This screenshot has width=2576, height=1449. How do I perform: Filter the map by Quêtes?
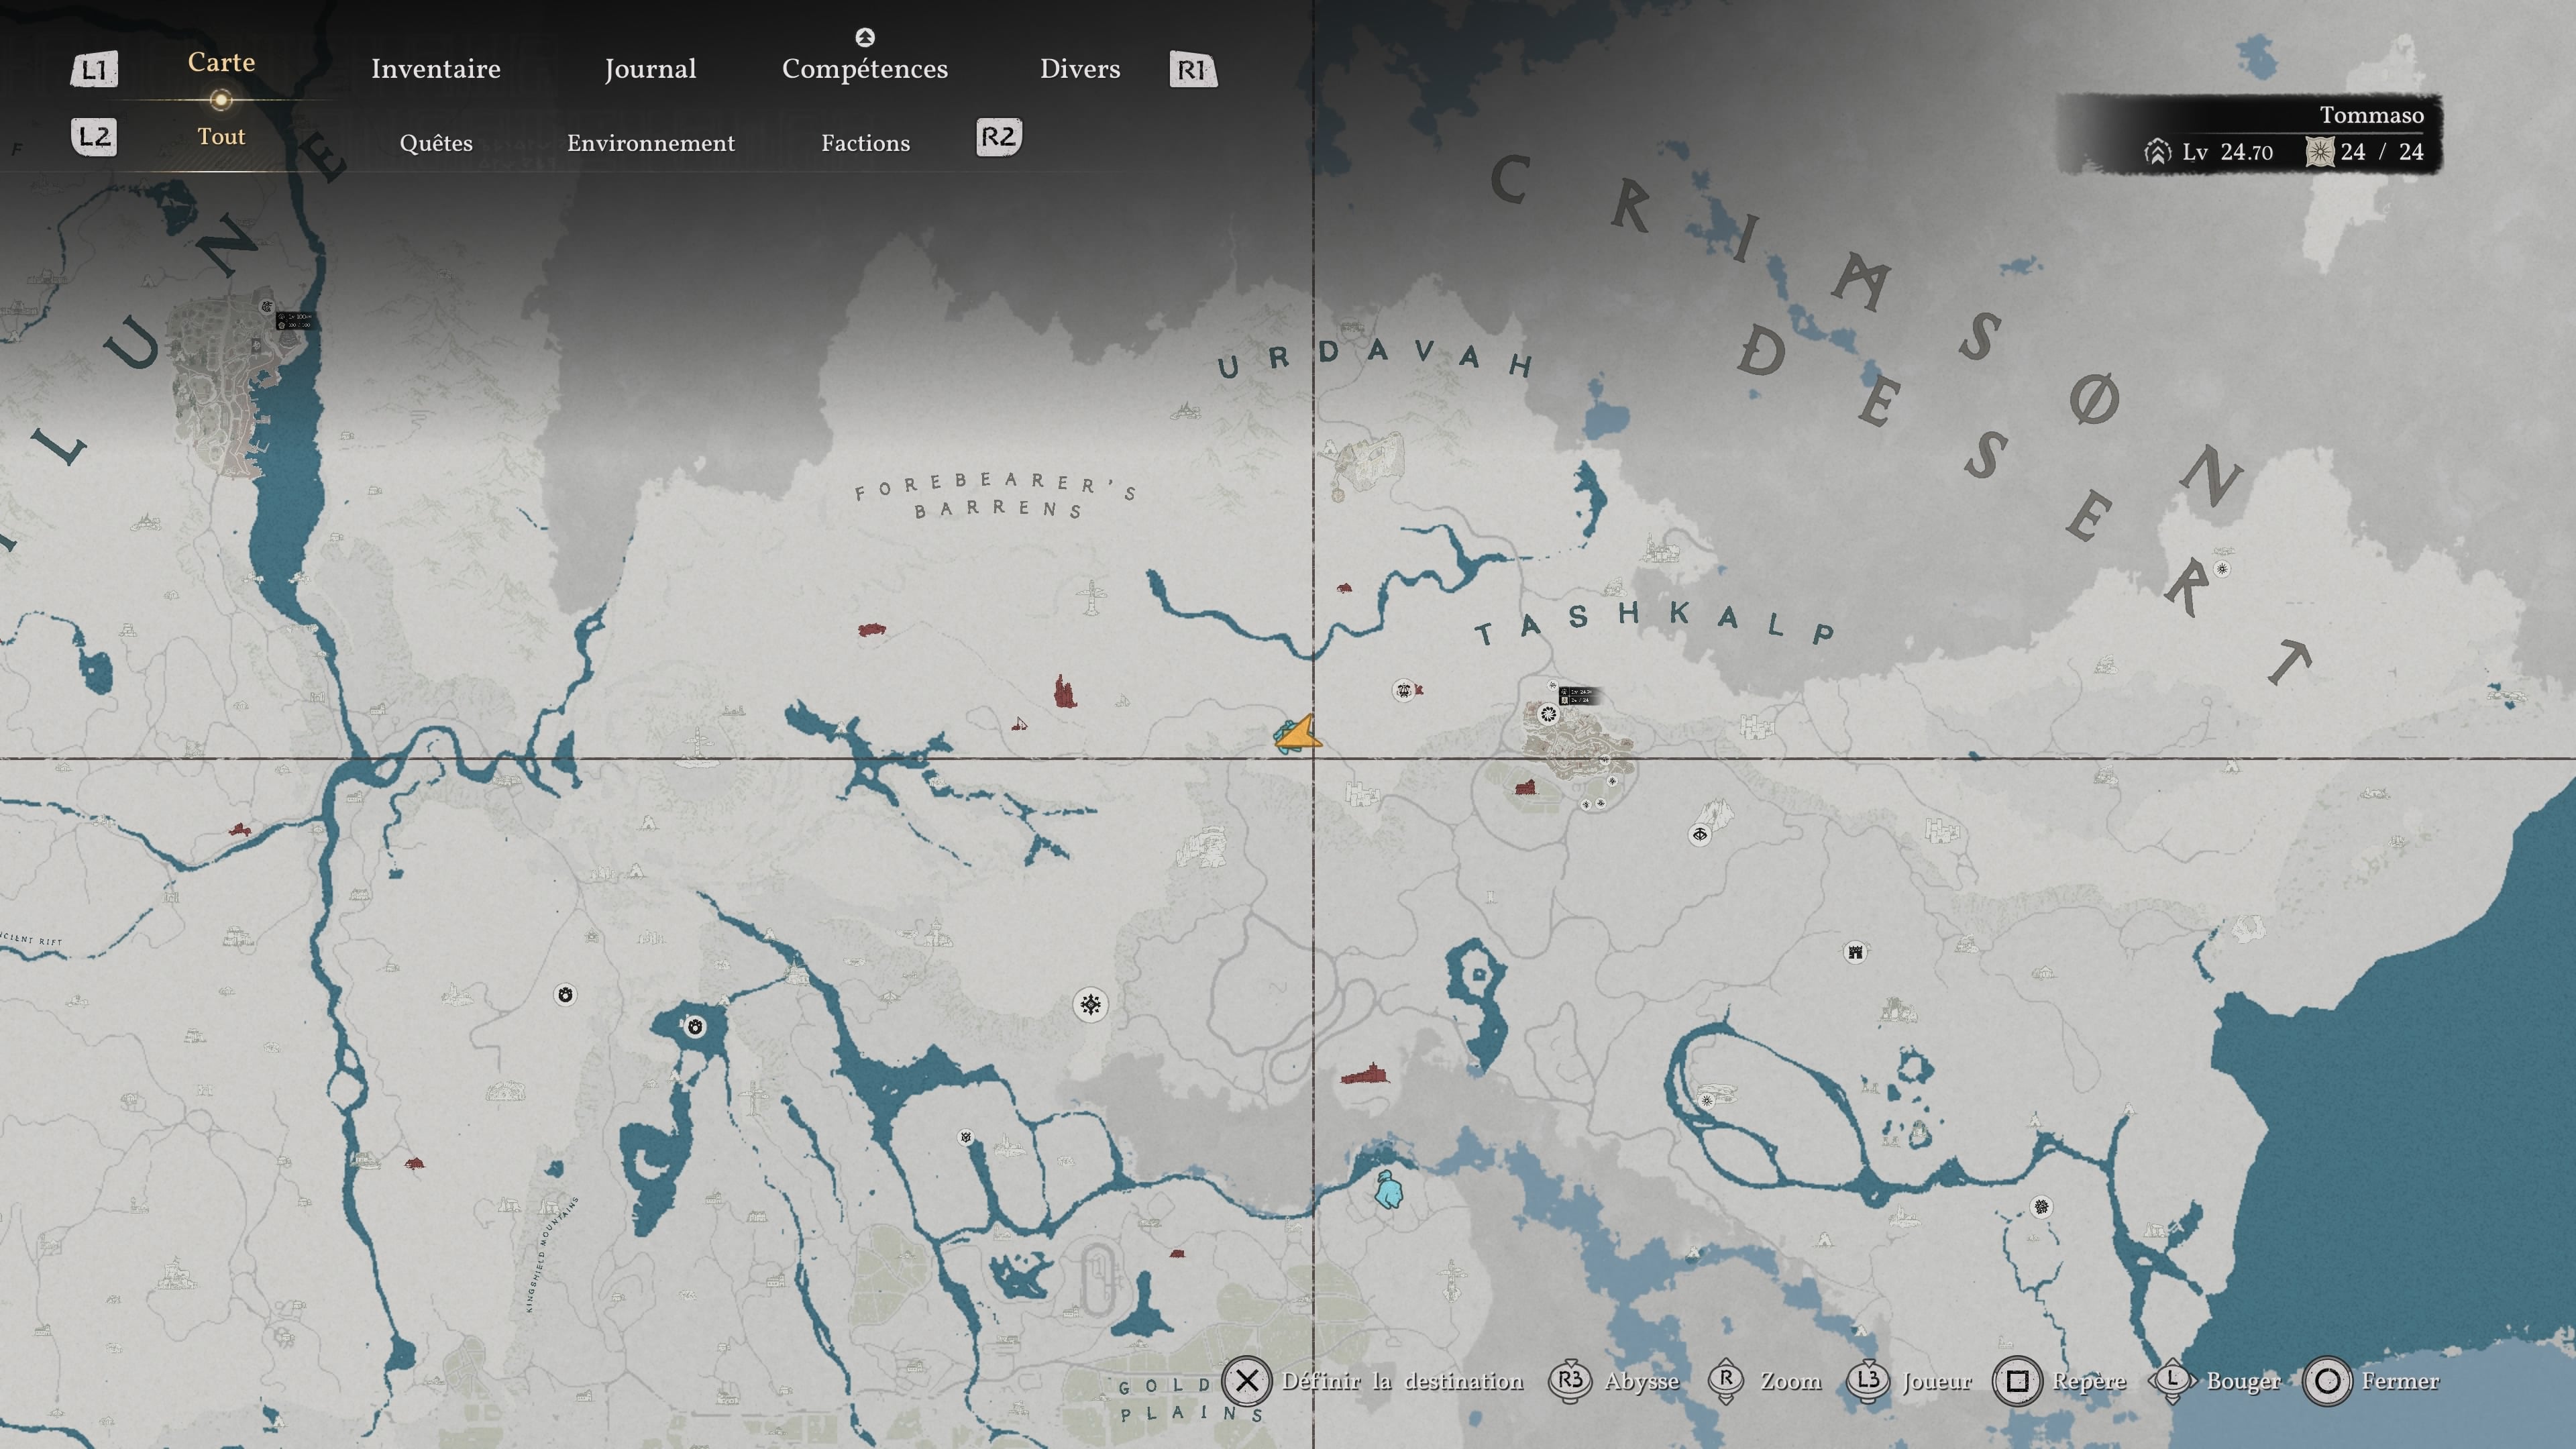[x=436, y=143]
